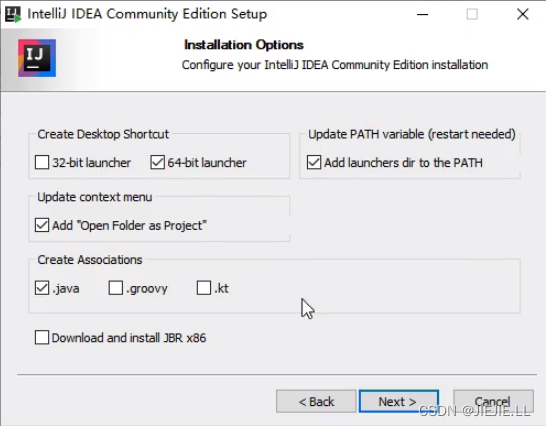Click the Update context menu group label
This screenshot has height=426, width=546.
point(95,197)
